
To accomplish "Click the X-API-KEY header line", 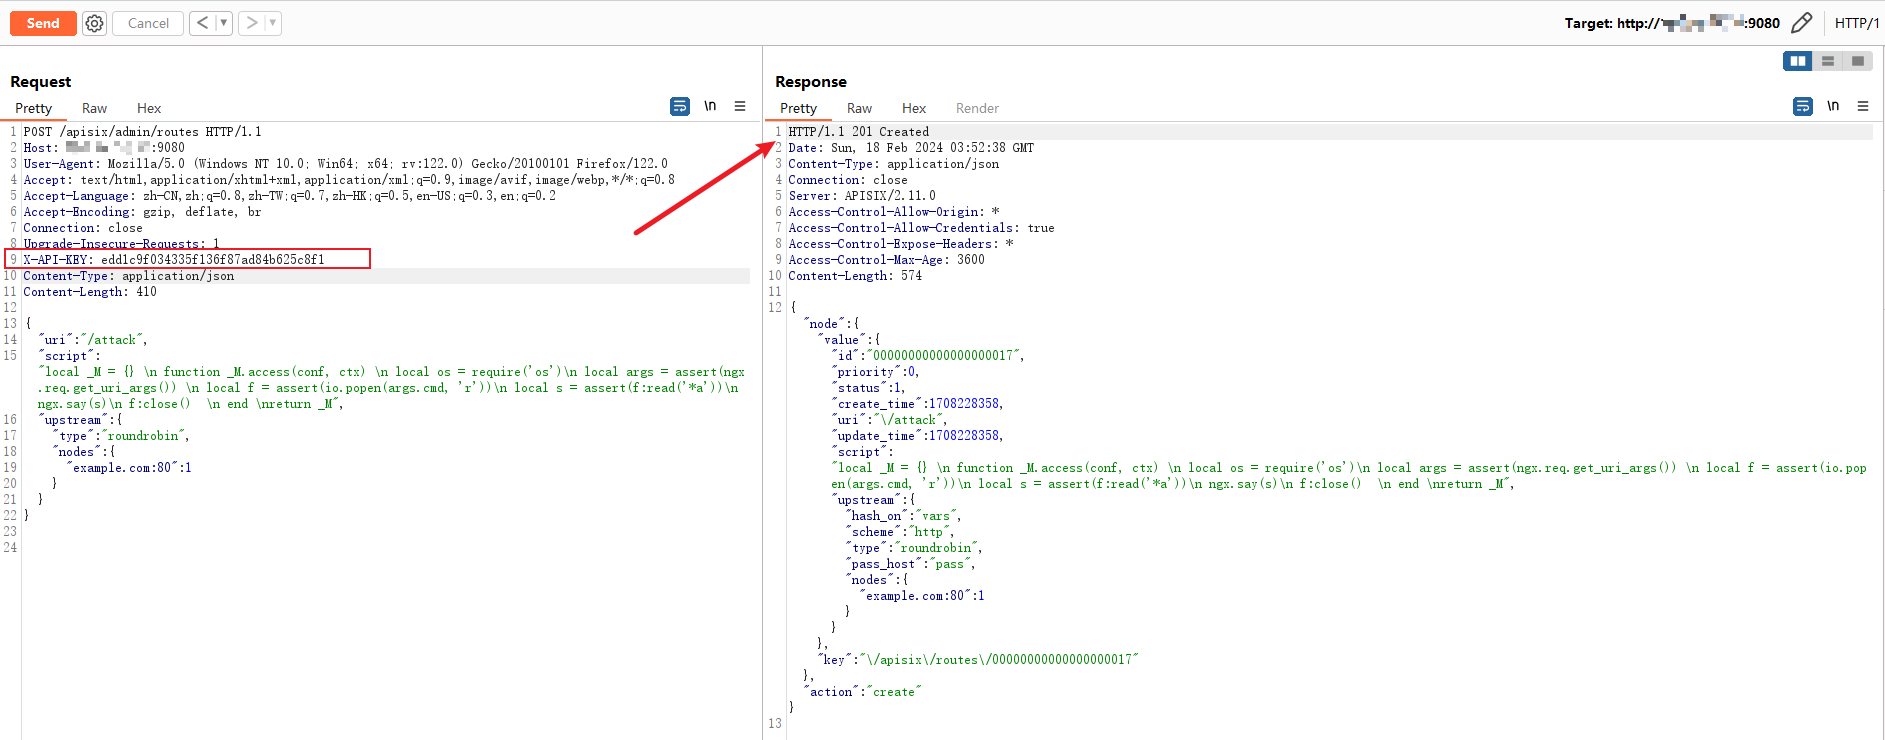I will pyautogui.click(x=174, y=260).
